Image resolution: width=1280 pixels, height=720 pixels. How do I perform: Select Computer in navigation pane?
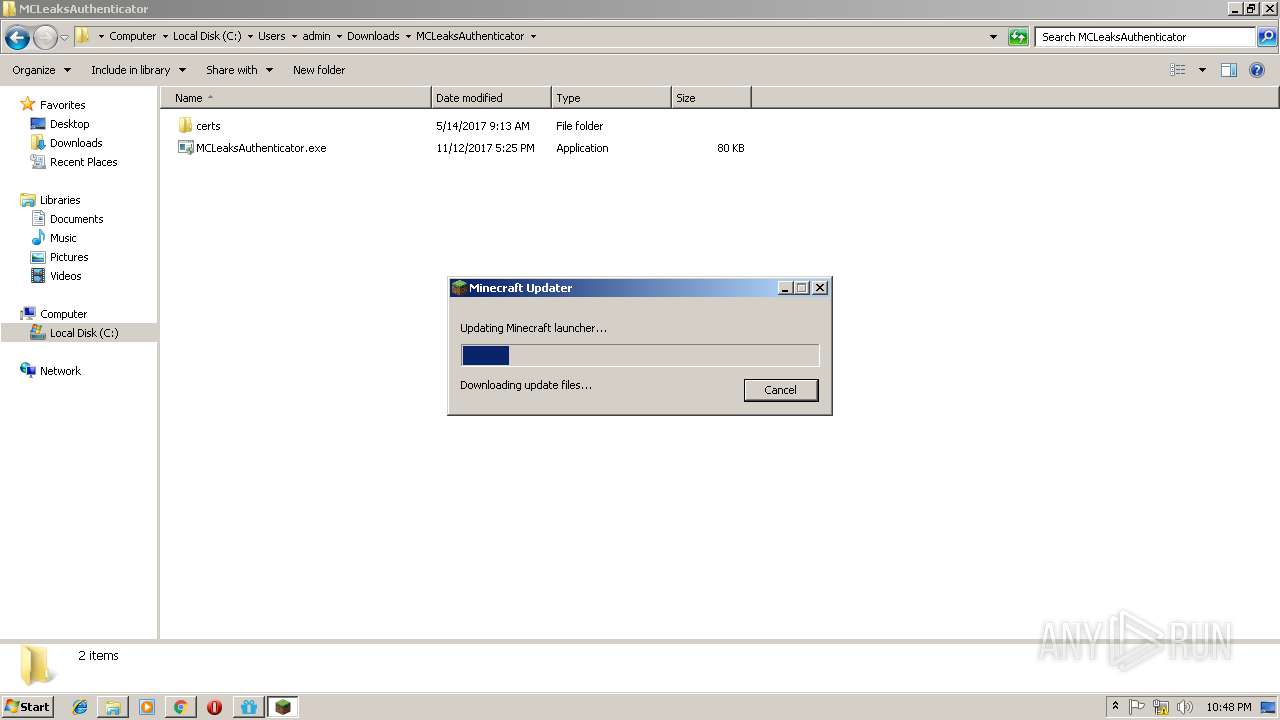coord(63,314)
